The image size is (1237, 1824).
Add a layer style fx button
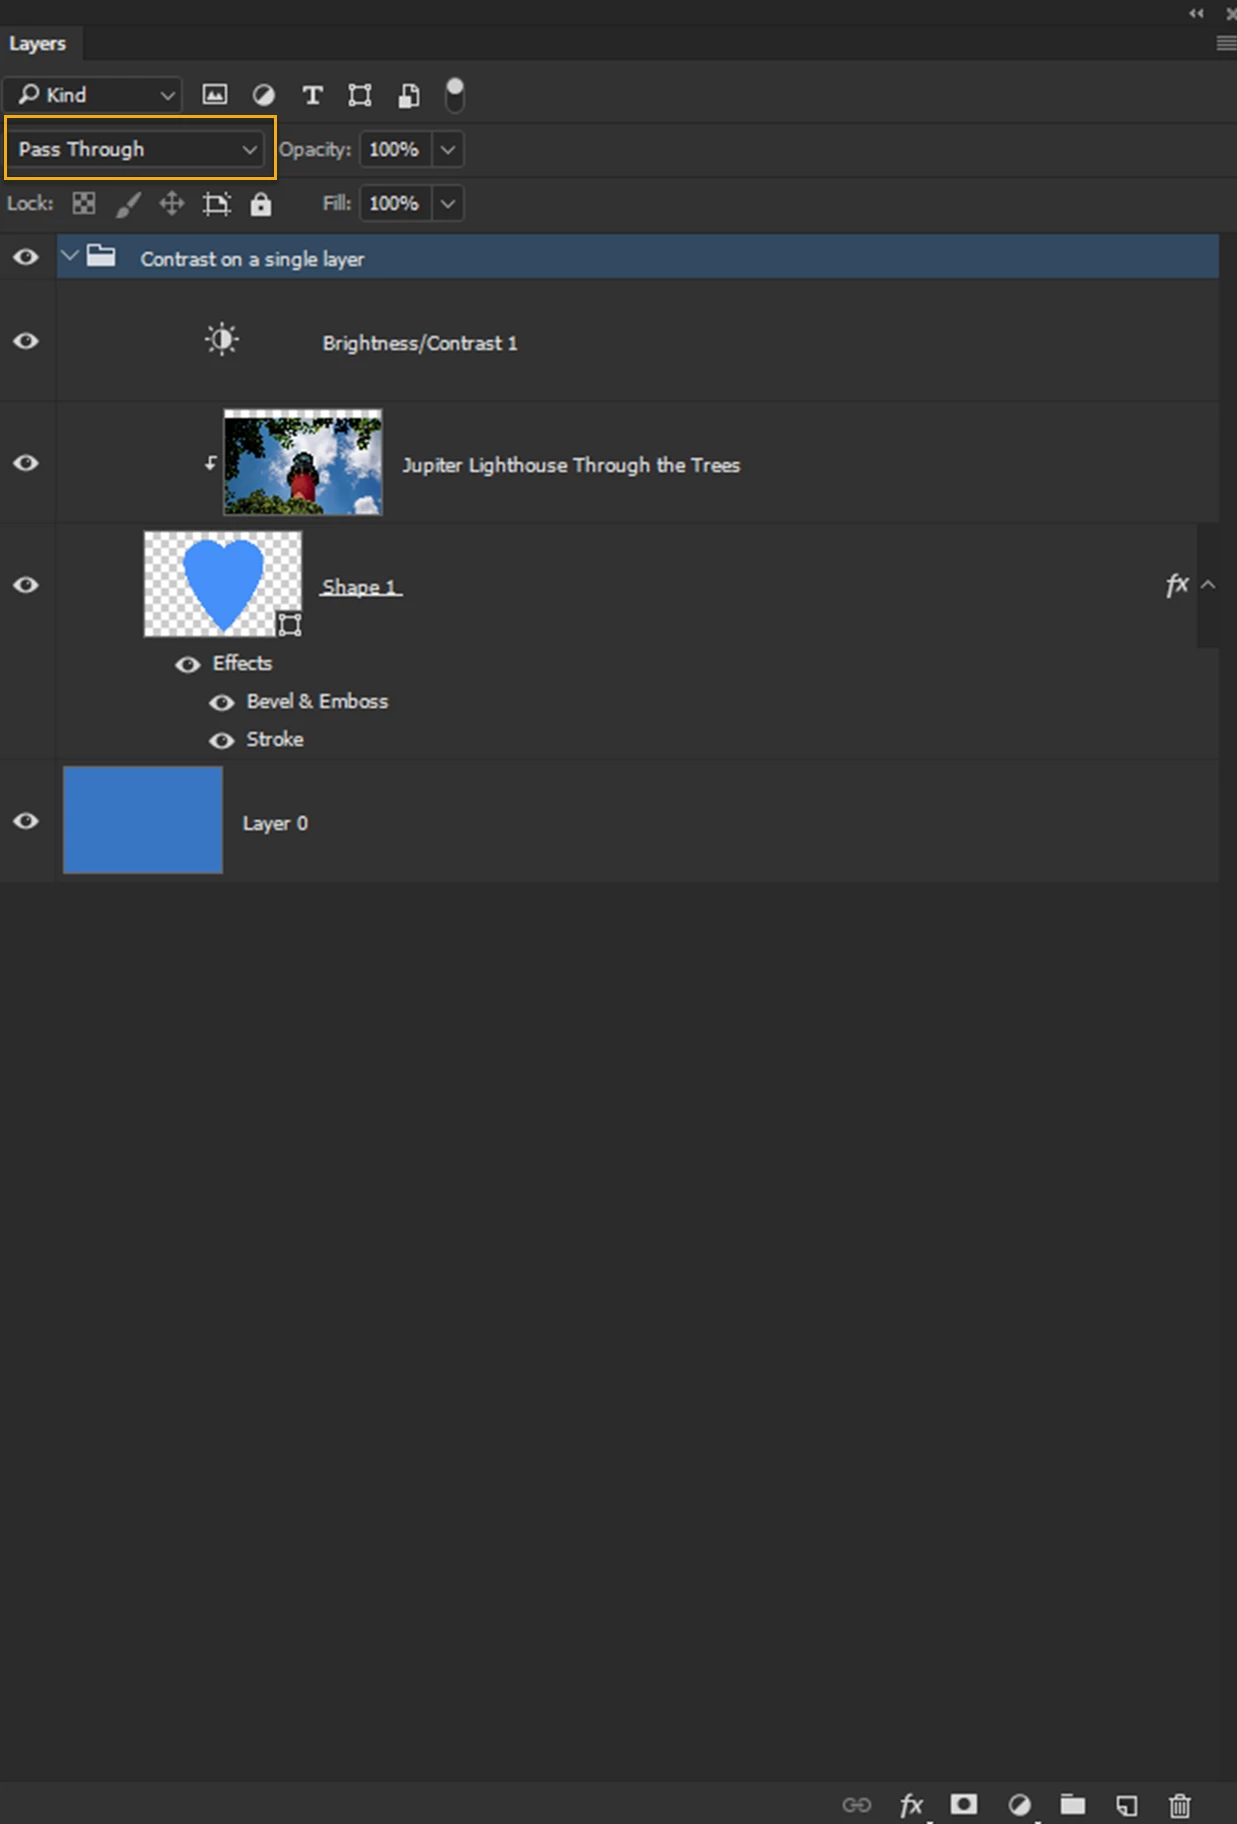(x=911, y=1805)
